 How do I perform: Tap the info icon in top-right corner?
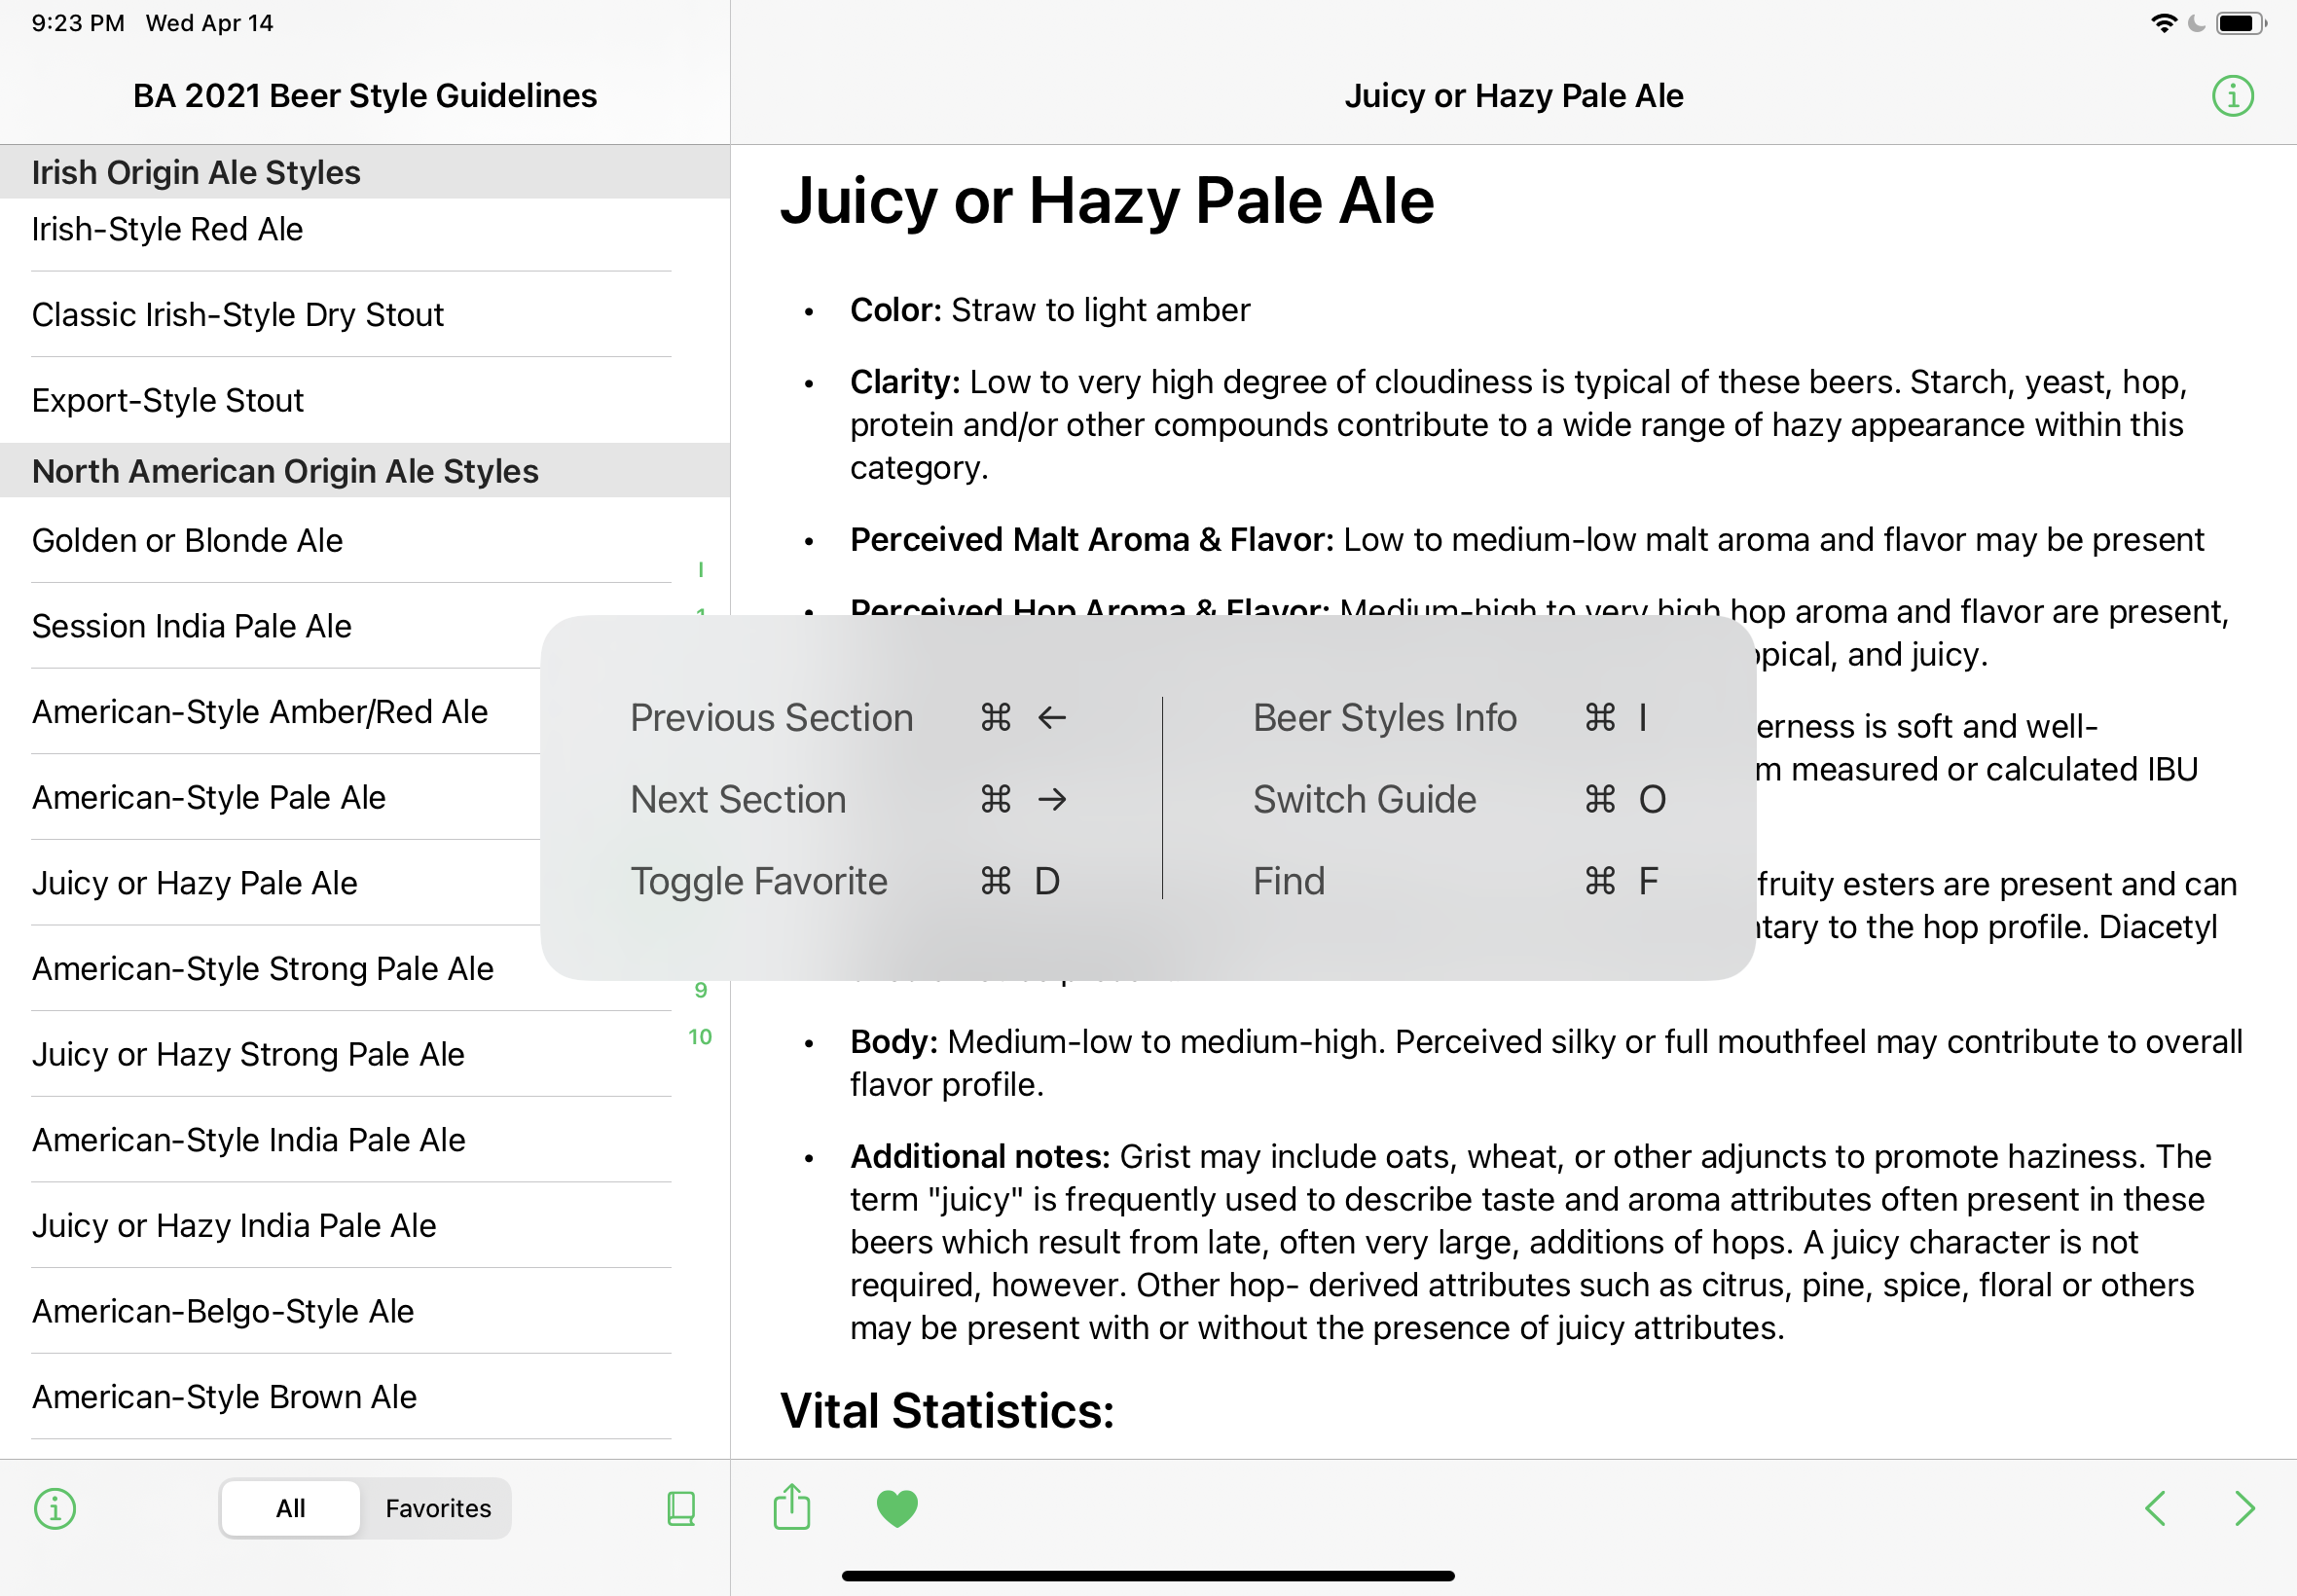[x=2232, y=96]
